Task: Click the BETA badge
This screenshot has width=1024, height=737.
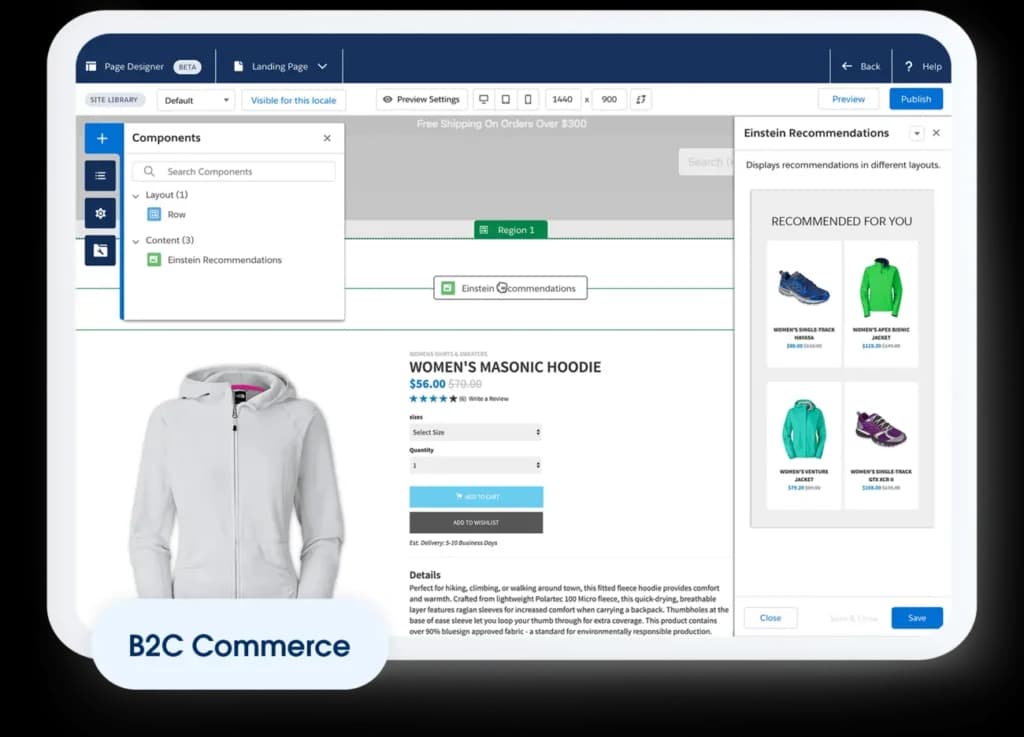Action: 187,67
